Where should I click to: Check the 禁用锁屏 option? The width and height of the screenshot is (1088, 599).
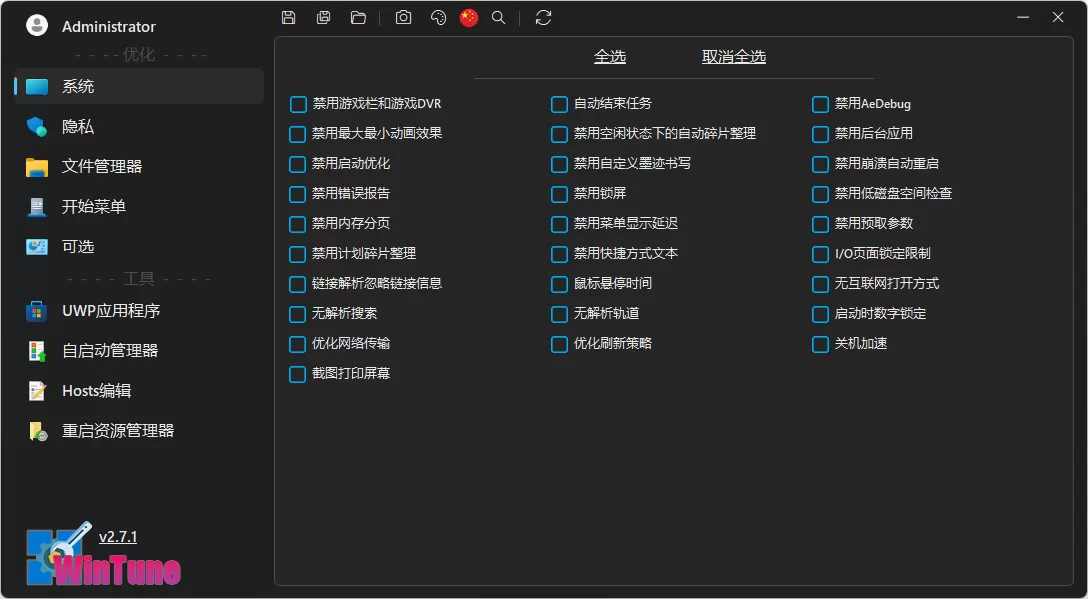click(558, 194)
